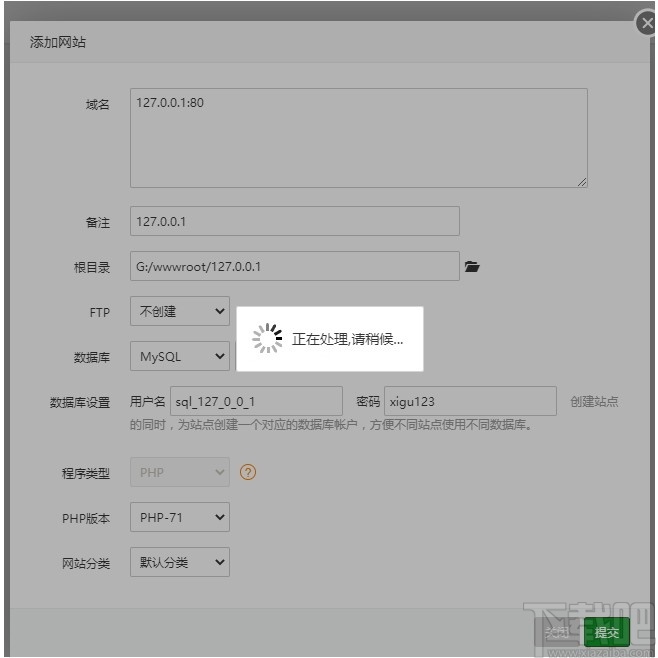
Task: Click the PHP版本 label
Action: [x=86, y=518]
